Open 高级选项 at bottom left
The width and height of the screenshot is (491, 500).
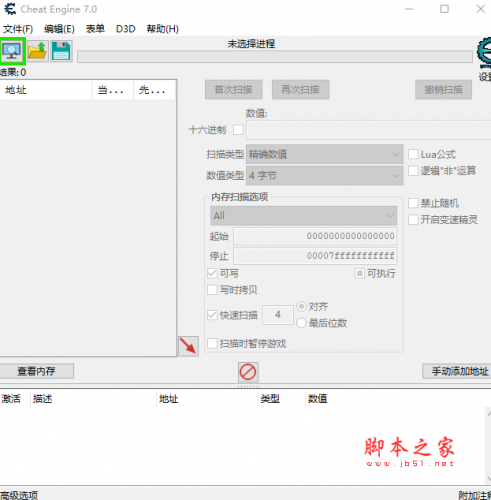[19, 495]
